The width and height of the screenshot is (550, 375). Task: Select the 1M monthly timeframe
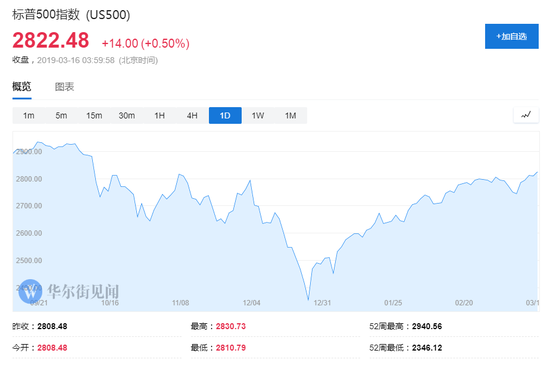click(290, 115)
